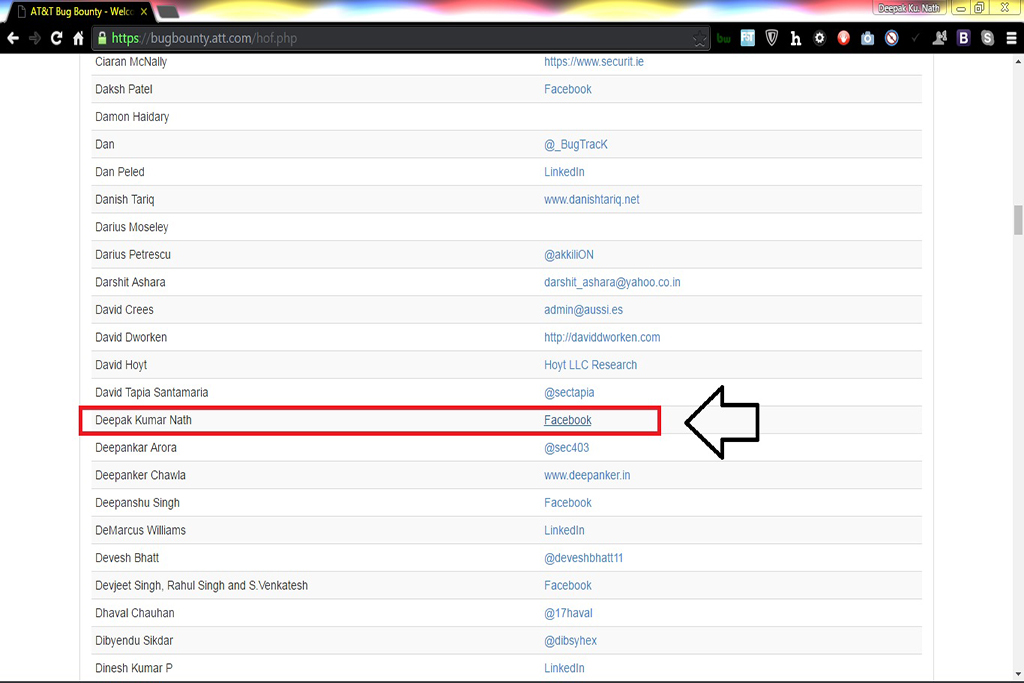Screen dimensions: 1024x683
Task: Open the grey Skype 'S' extension
Action: (x=987, y=39)
